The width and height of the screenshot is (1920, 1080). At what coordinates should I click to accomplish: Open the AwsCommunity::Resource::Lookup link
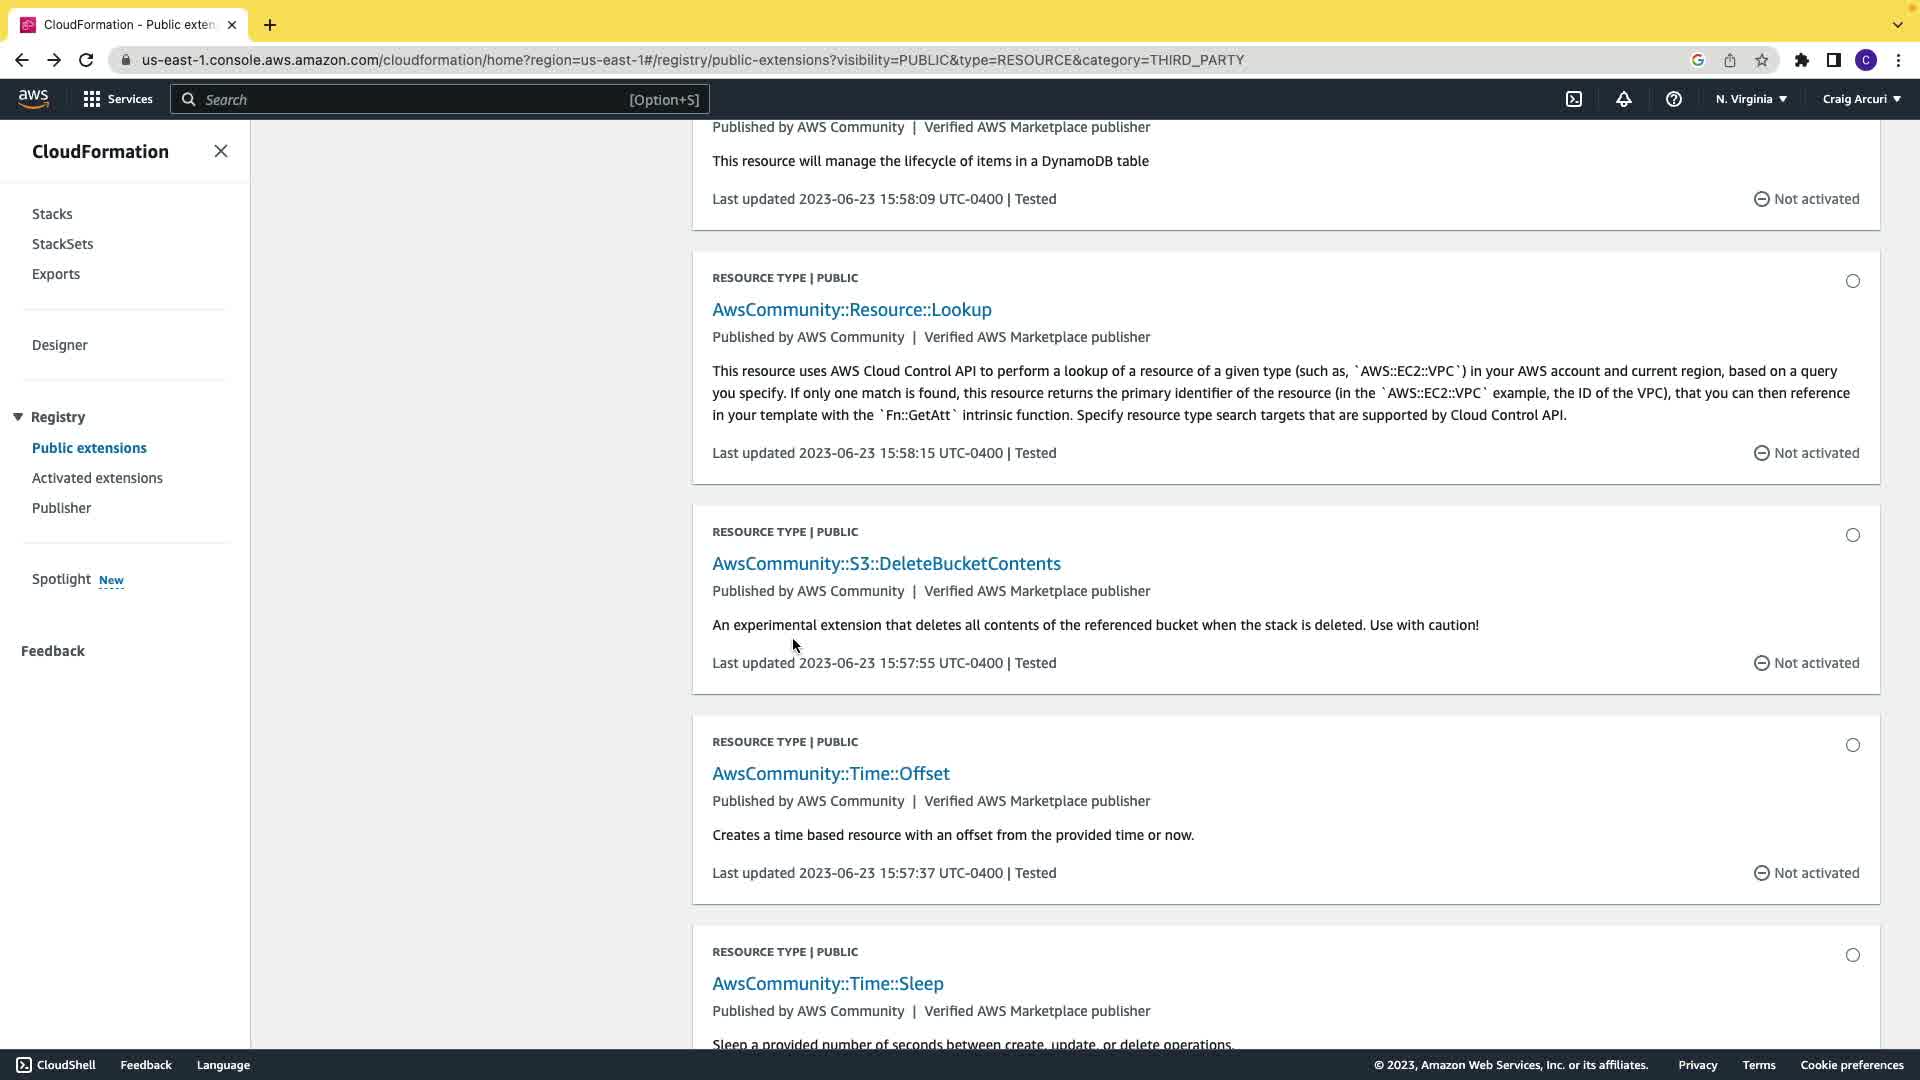pyautogui.click(x=851, y=309)
